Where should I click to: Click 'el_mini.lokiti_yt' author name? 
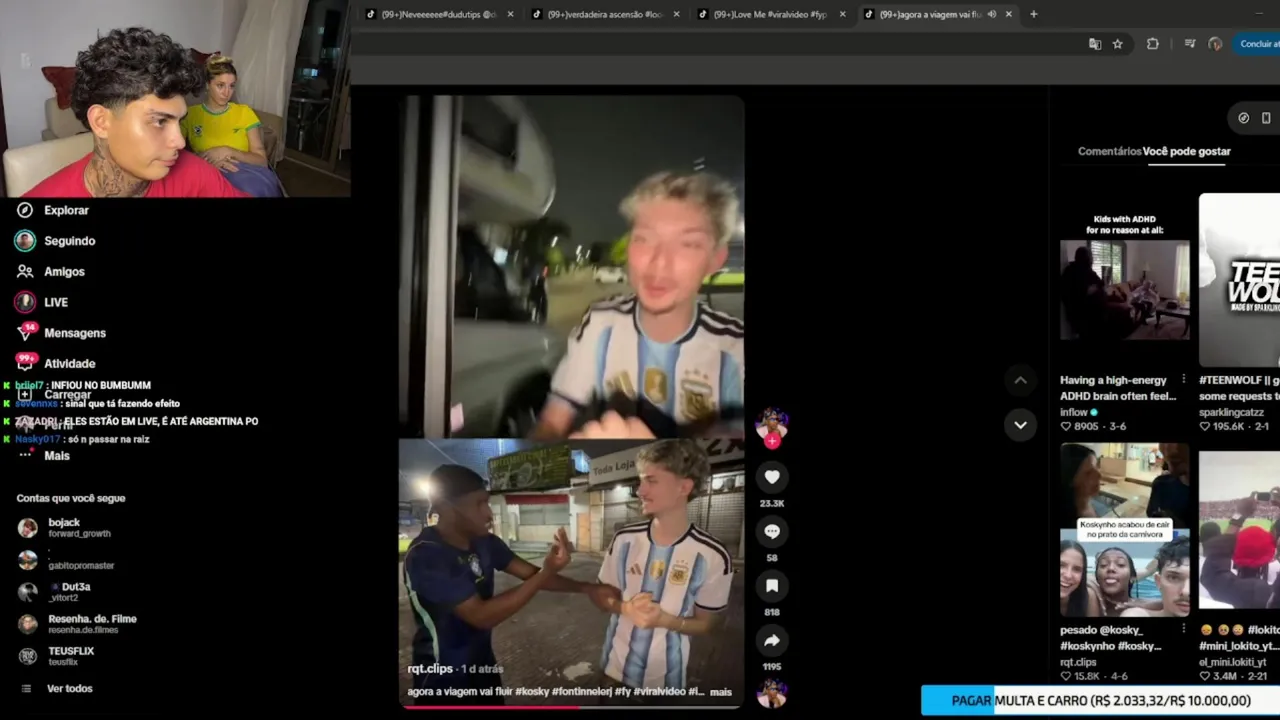pyautogui.click(x=1232, y=662)
